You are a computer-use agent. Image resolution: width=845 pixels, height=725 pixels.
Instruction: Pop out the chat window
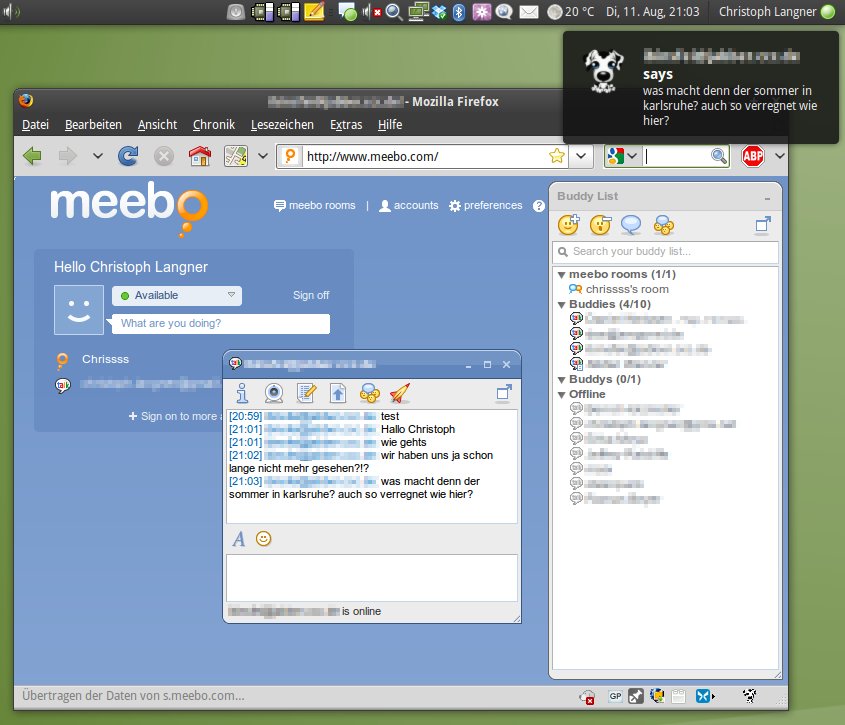coord(504,392)
